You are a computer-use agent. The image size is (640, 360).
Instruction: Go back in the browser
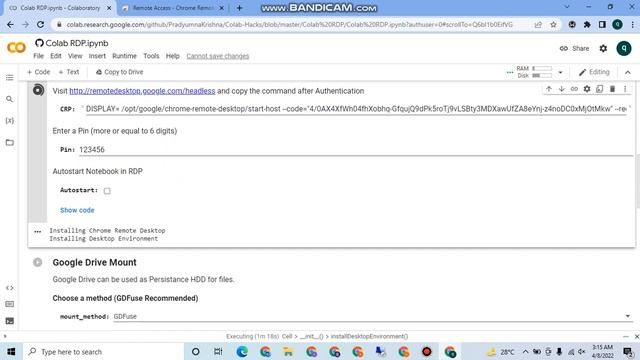[x=10, y=24]
